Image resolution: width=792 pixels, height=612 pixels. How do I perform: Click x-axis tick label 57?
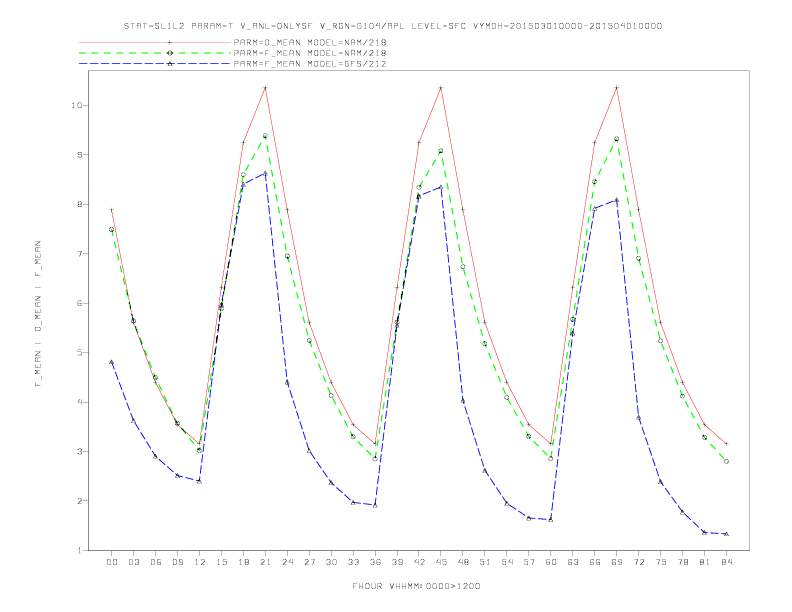[x=529, y=562]
